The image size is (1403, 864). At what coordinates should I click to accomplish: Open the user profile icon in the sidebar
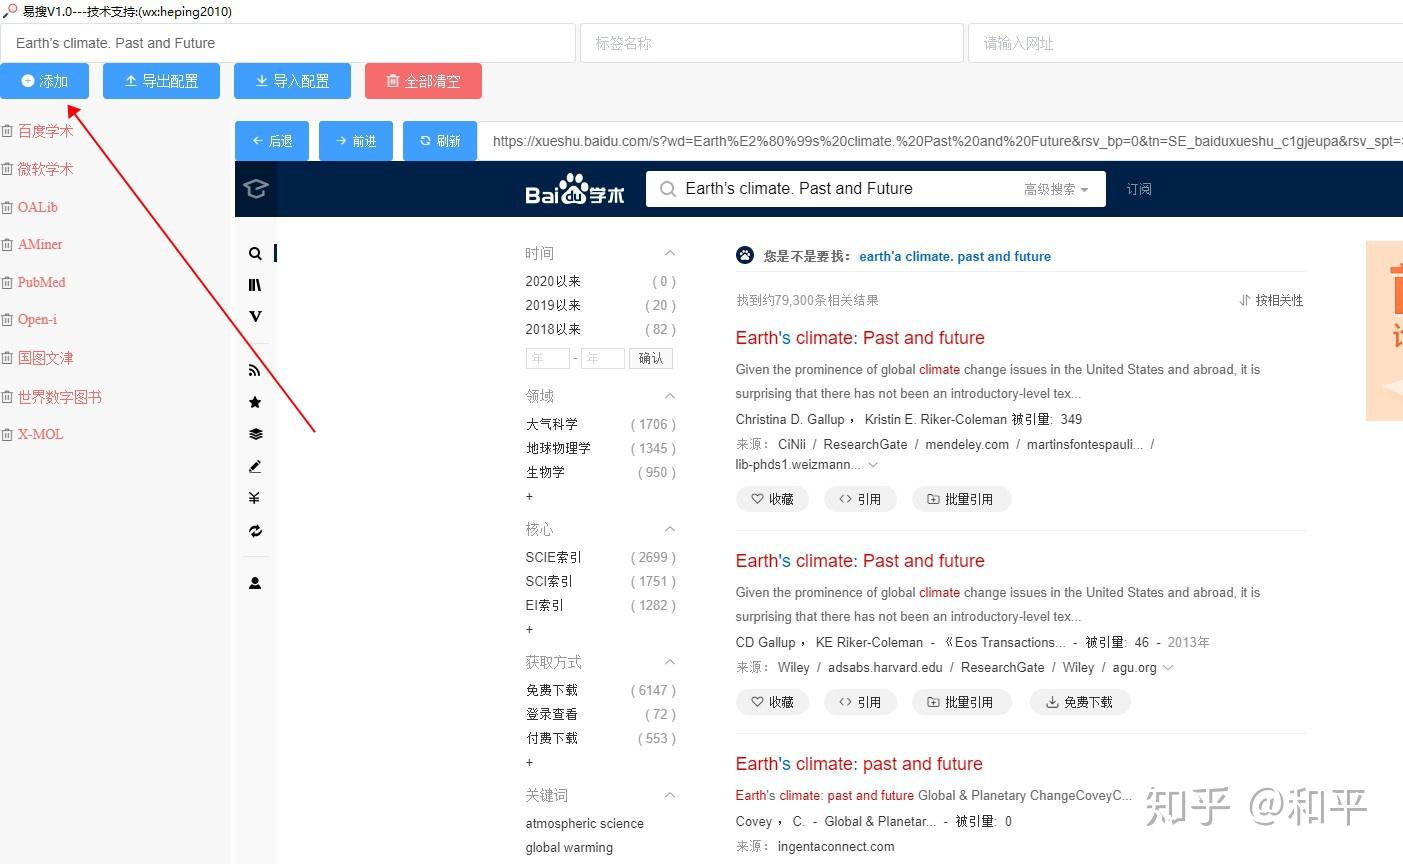[255, 583]
